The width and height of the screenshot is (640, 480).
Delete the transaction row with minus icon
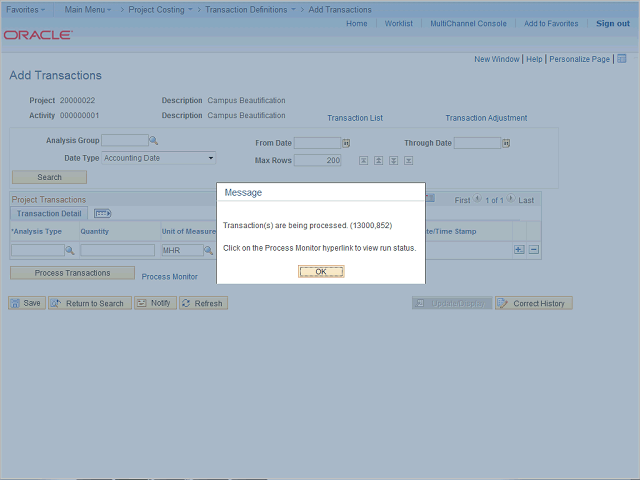(x=534, y=249)
